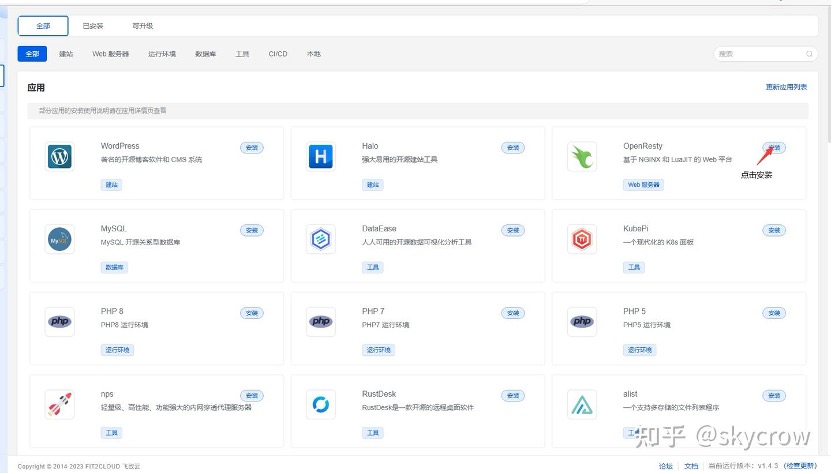832x474 pixels.
Task: Click the search magnifier icon
Action: click(x=809, y=54)
